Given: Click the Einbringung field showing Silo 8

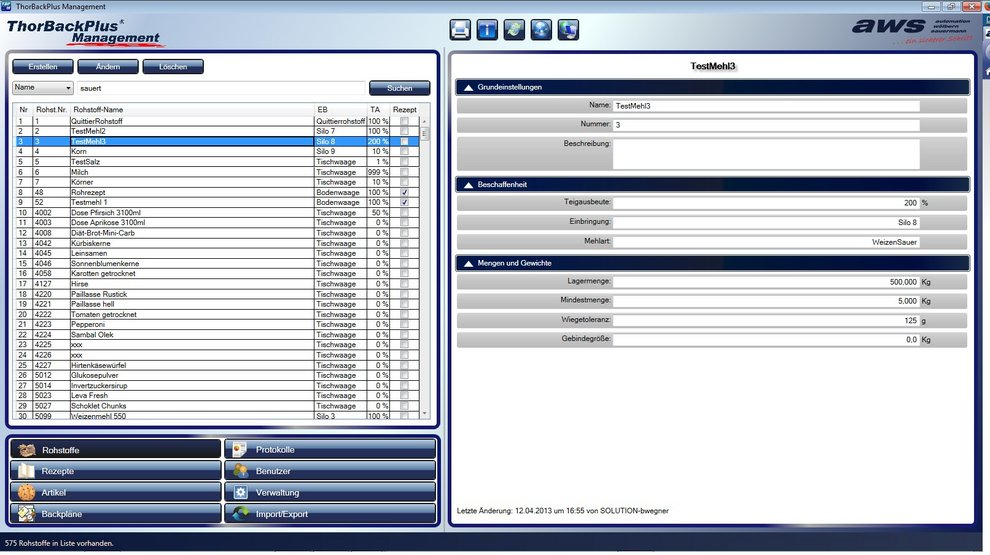Looking at the screenshot, I should [766, 222].
